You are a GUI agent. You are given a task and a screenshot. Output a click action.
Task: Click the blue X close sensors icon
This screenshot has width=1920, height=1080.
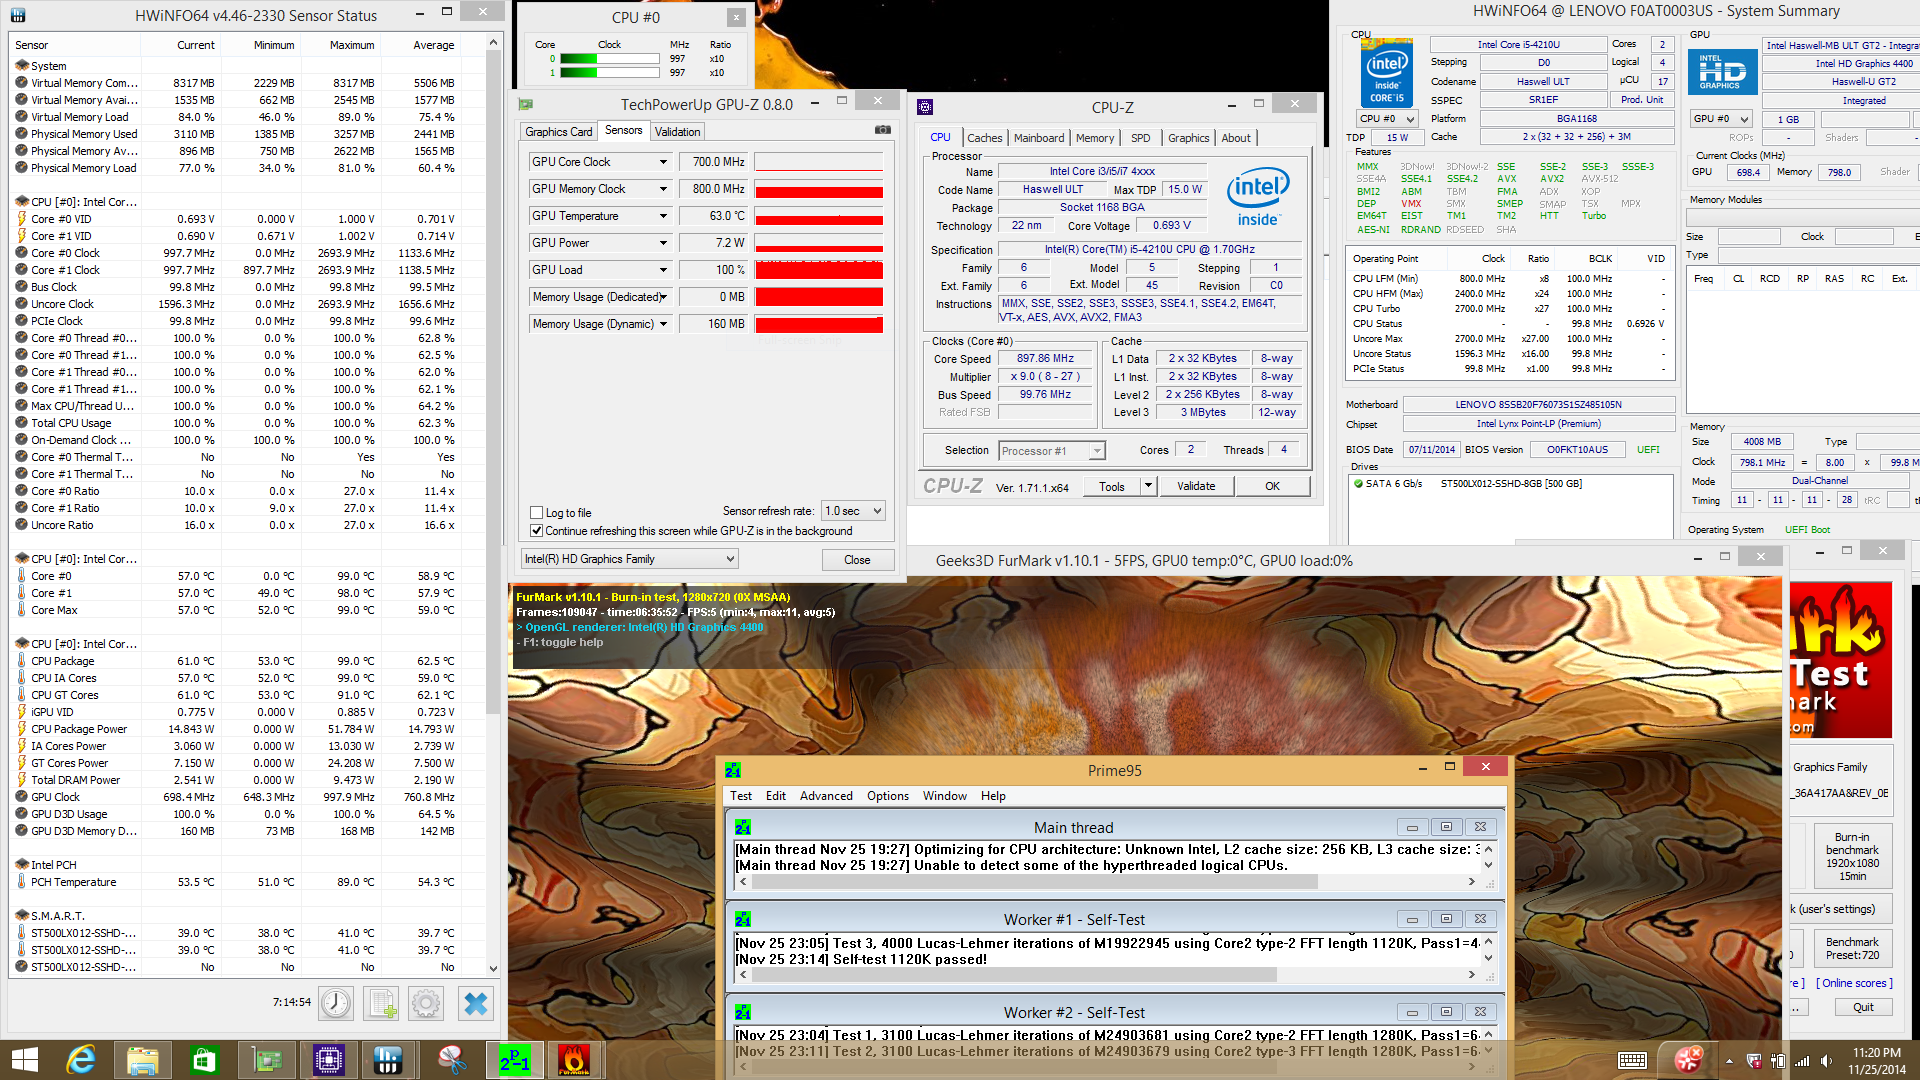(x=476, y=1003)
